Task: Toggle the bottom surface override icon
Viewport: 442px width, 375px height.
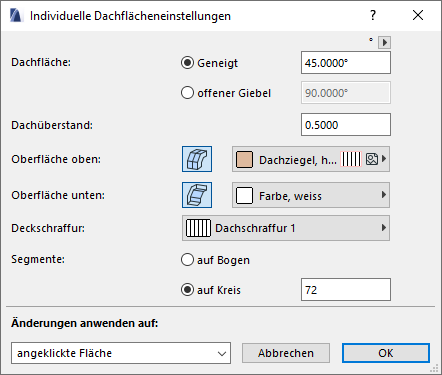Action: click(x=197, y=195)
